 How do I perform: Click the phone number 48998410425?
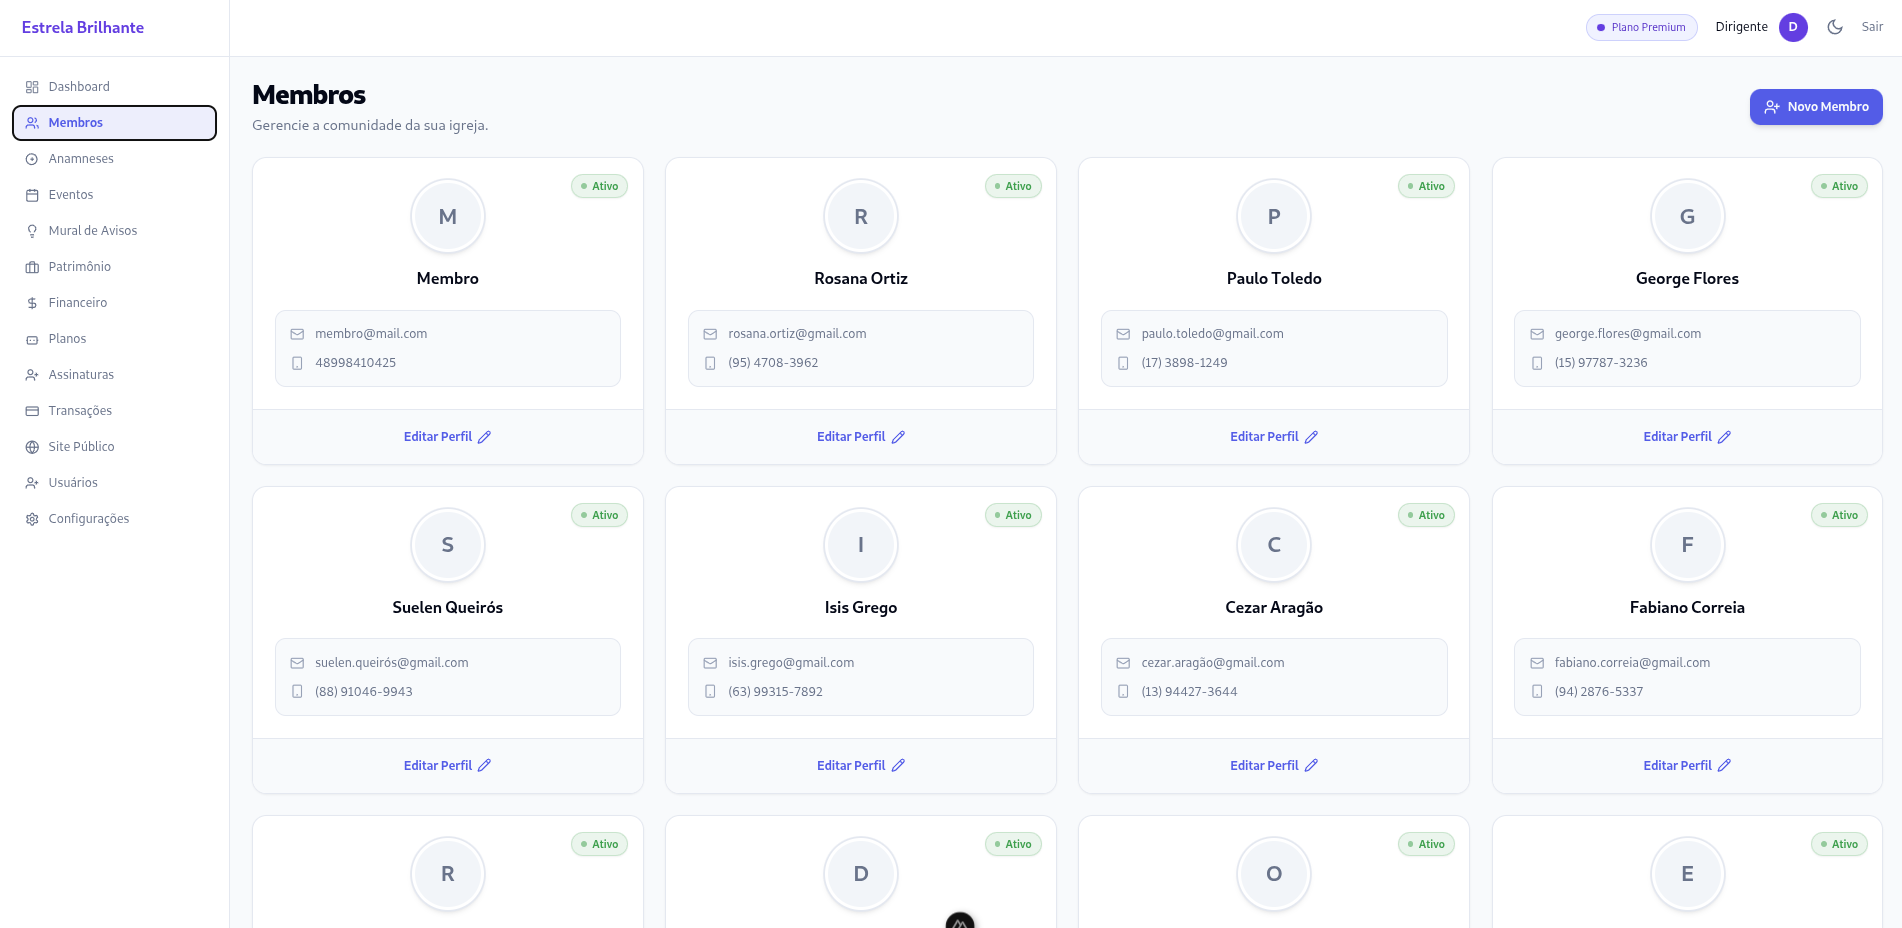point(355,363)
